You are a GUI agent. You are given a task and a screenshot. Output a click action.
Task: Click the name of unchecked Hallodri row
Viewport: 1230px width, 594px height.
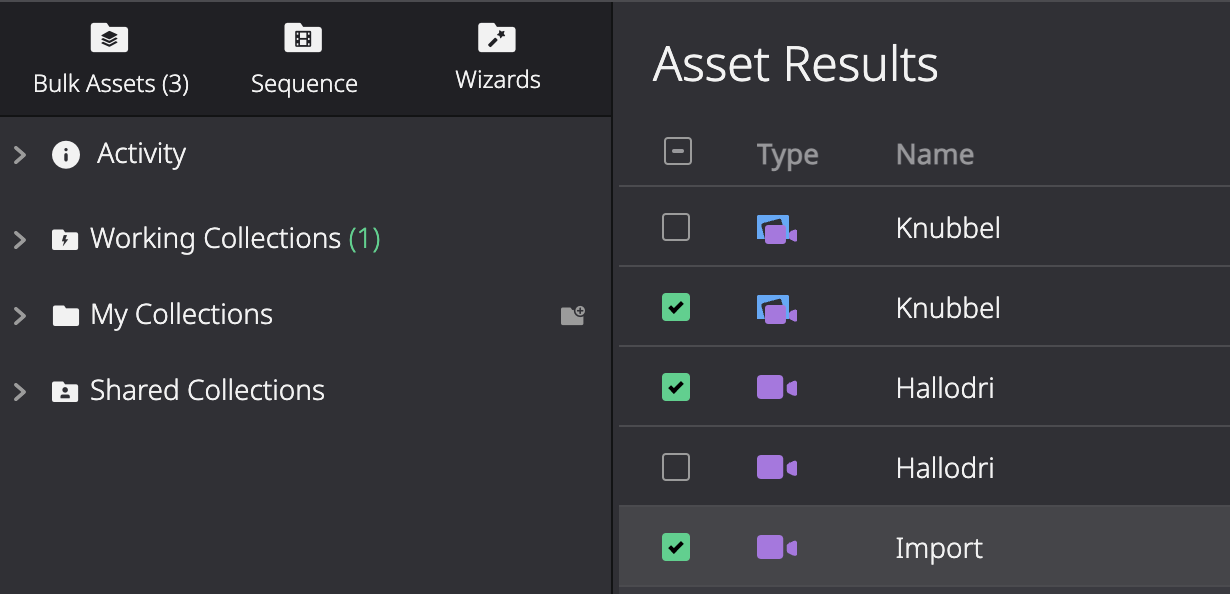(945, 467)
